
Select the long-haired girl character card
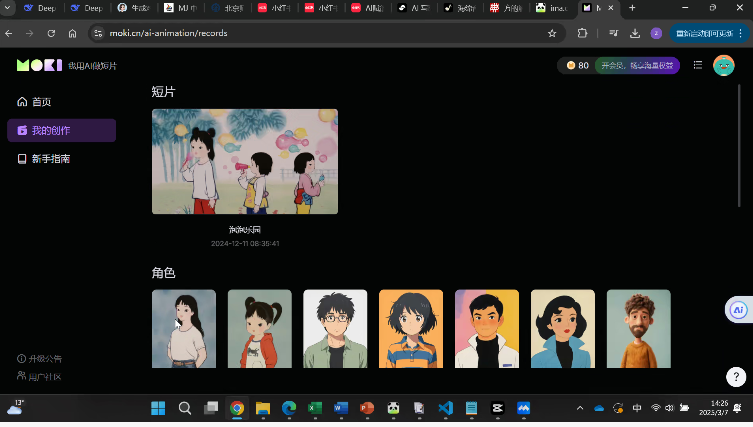(x=184, y=329)
